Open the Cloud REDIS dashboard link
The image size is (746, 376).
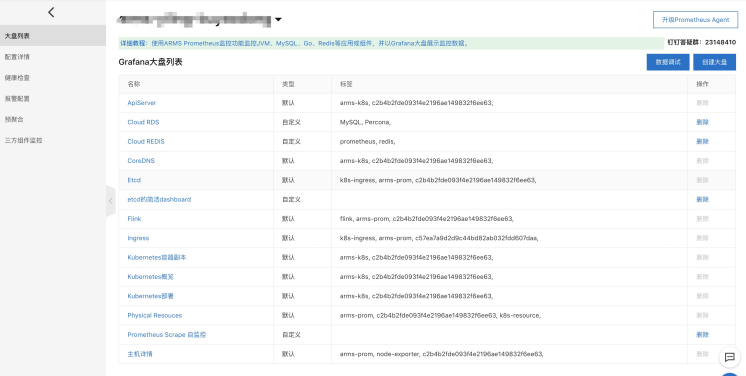pyautogui.click(x=146, y=141)
